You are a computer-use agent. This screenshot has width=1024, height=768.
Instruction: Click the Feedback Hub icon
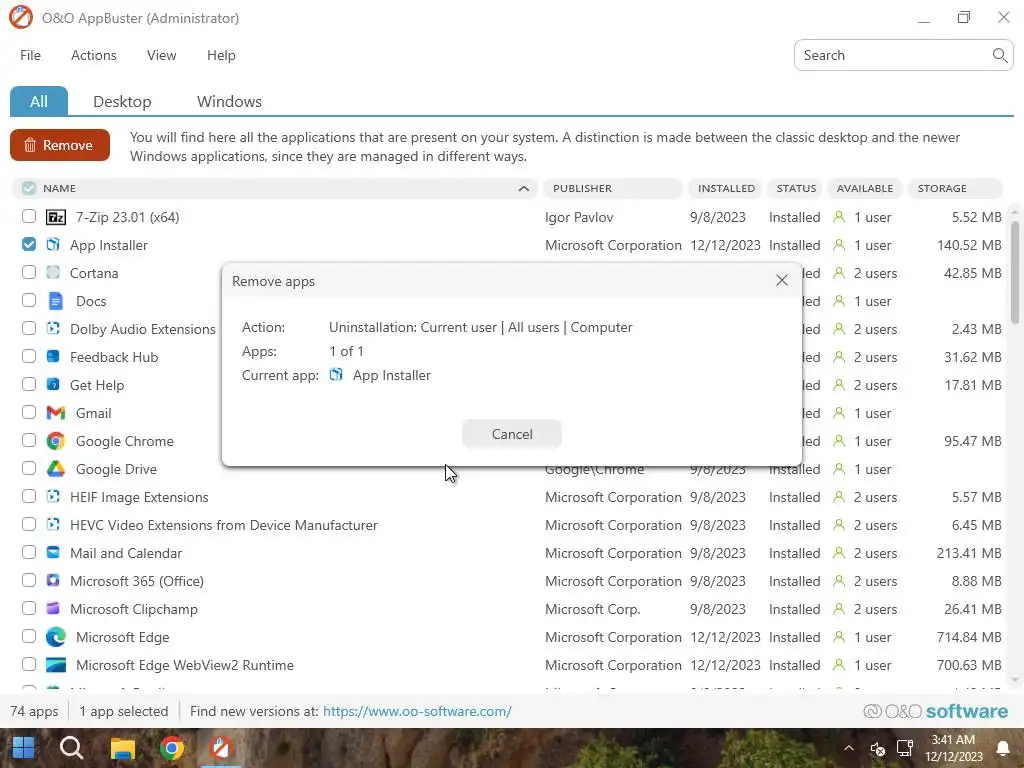tap(53, 357)
